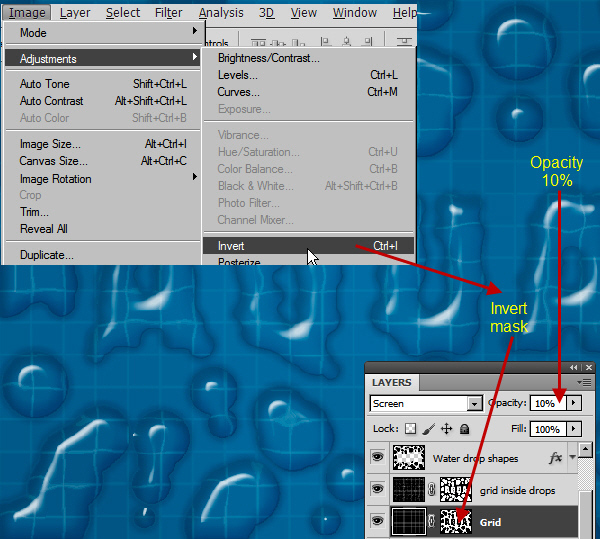Screen dimensions: 600x539
Task: Open the Filter menu in menu bar
Action: pos(168,13)
